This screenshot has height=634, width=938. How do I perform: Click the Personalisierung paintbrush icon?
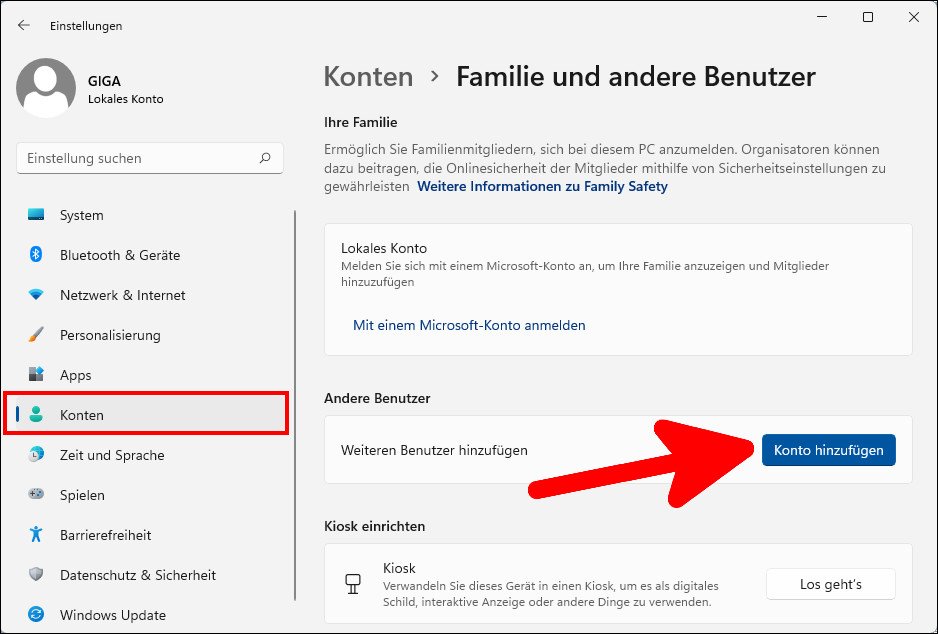[36, 335]
